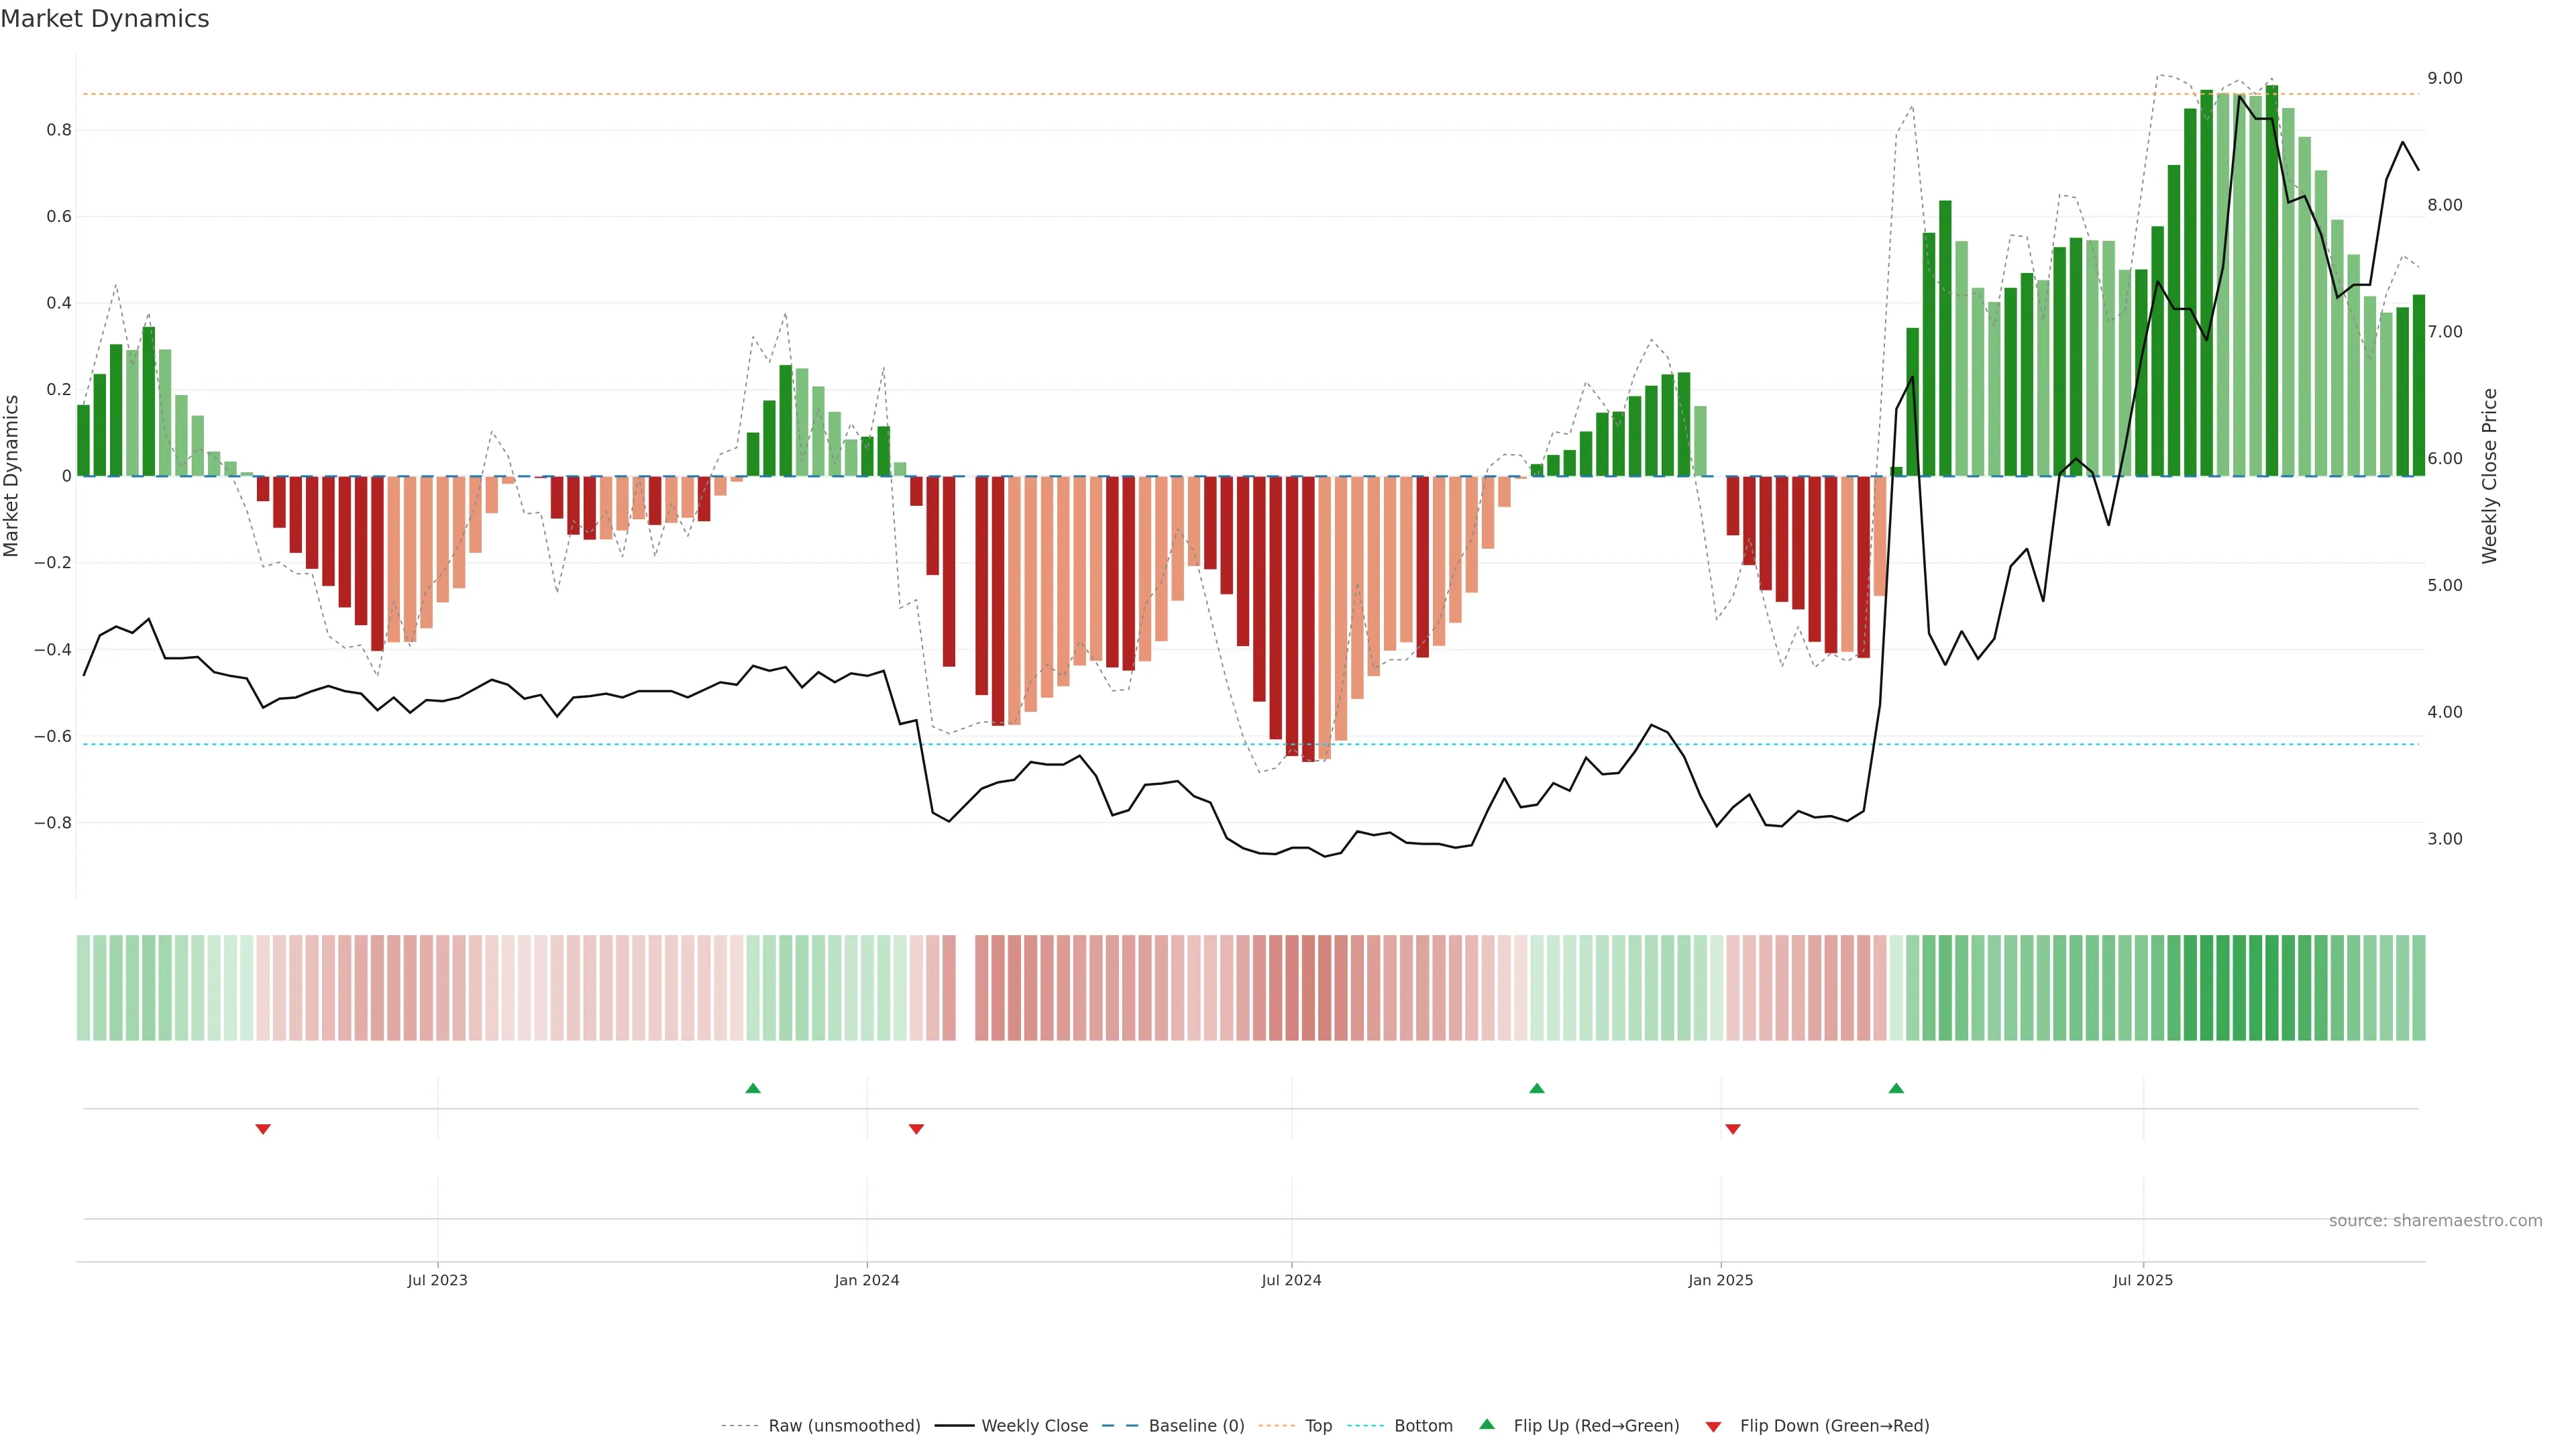Click the Weekly Close Price axis title

click(2489, 476)
